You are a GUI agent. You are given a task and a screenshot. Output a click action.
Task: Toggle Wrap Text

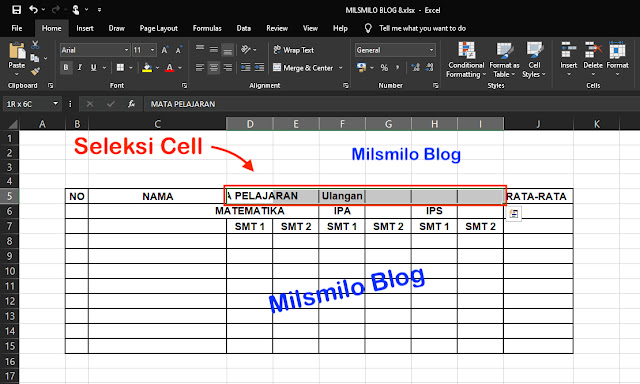tap(293, 50)
